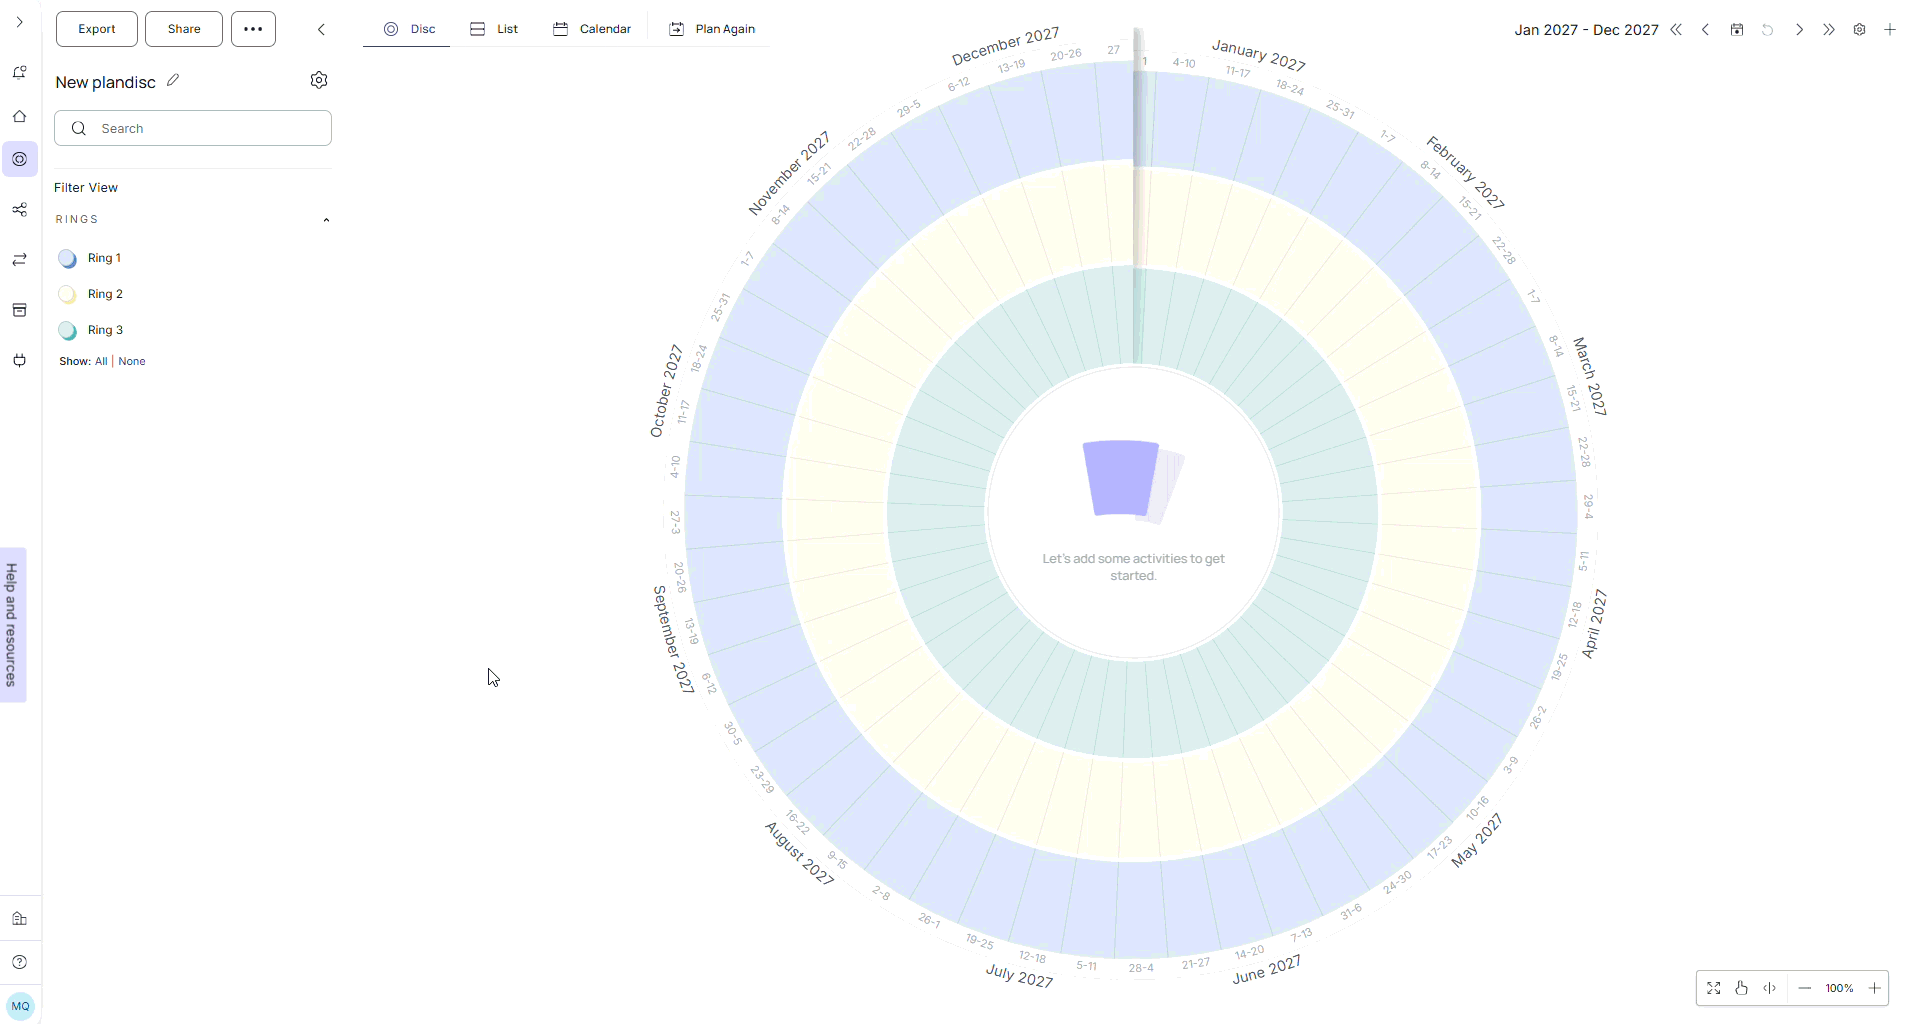Switch to the Calendar view tab
1906x1024 pixels.
591,29
